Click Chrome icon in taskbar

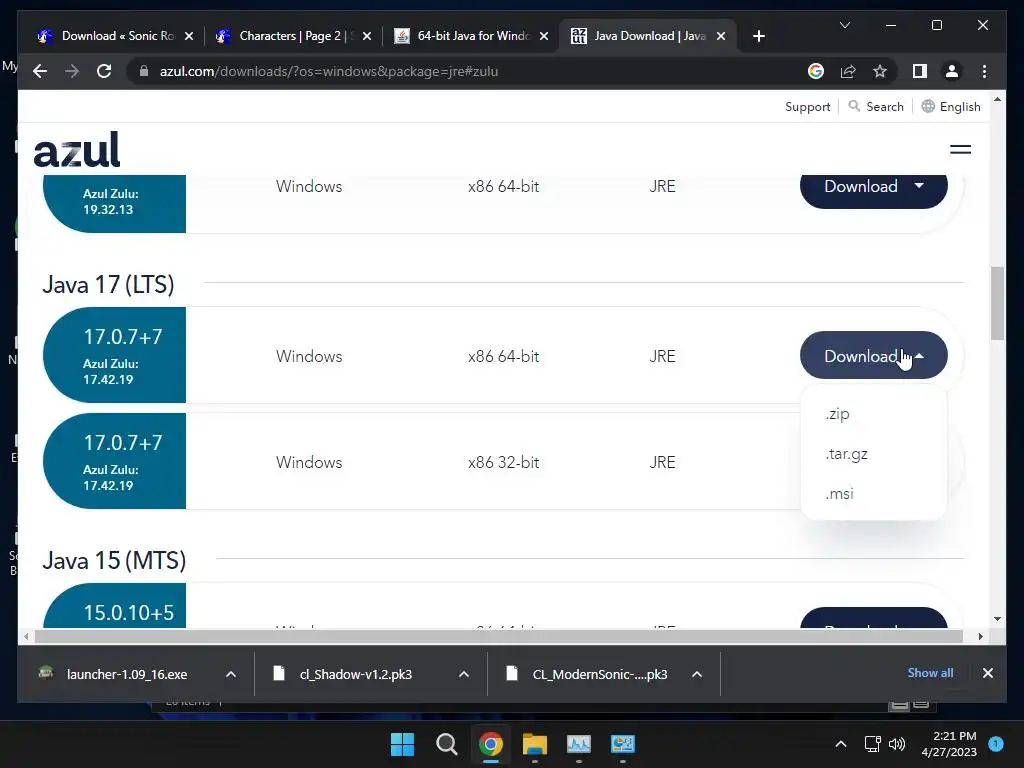(490, 744)
